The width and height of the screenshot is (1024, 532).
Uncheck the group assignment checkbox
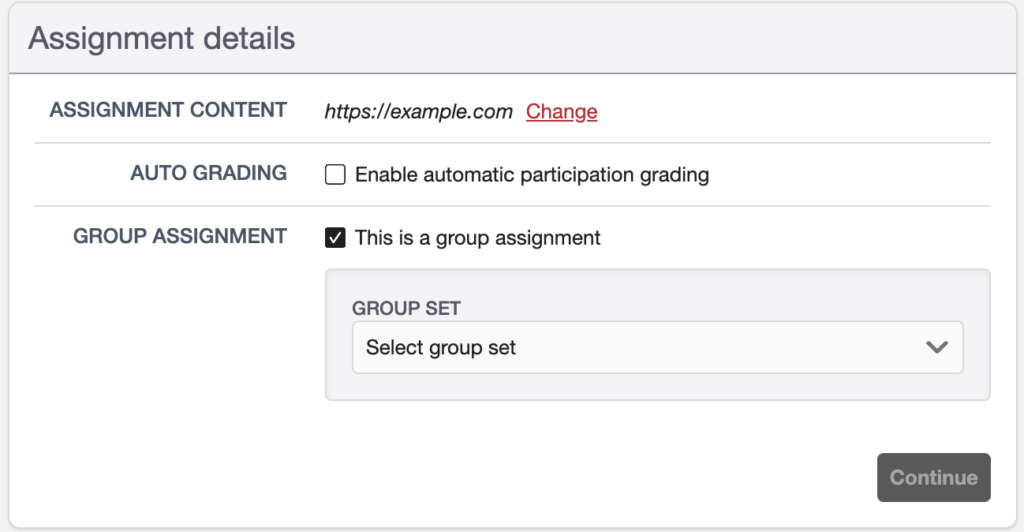[x=335, y=238]
